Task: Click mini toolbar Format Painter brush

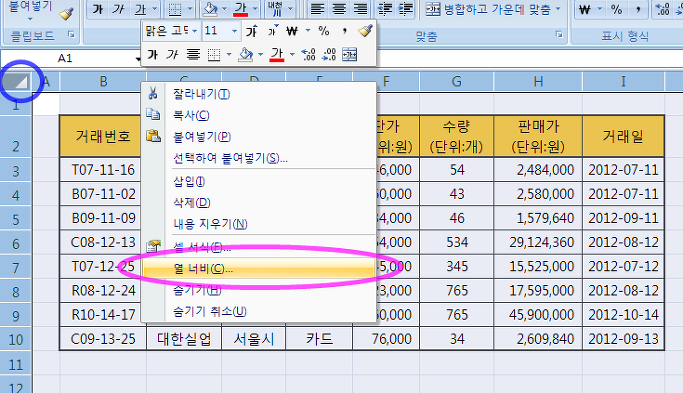Action: pos(365,31)
